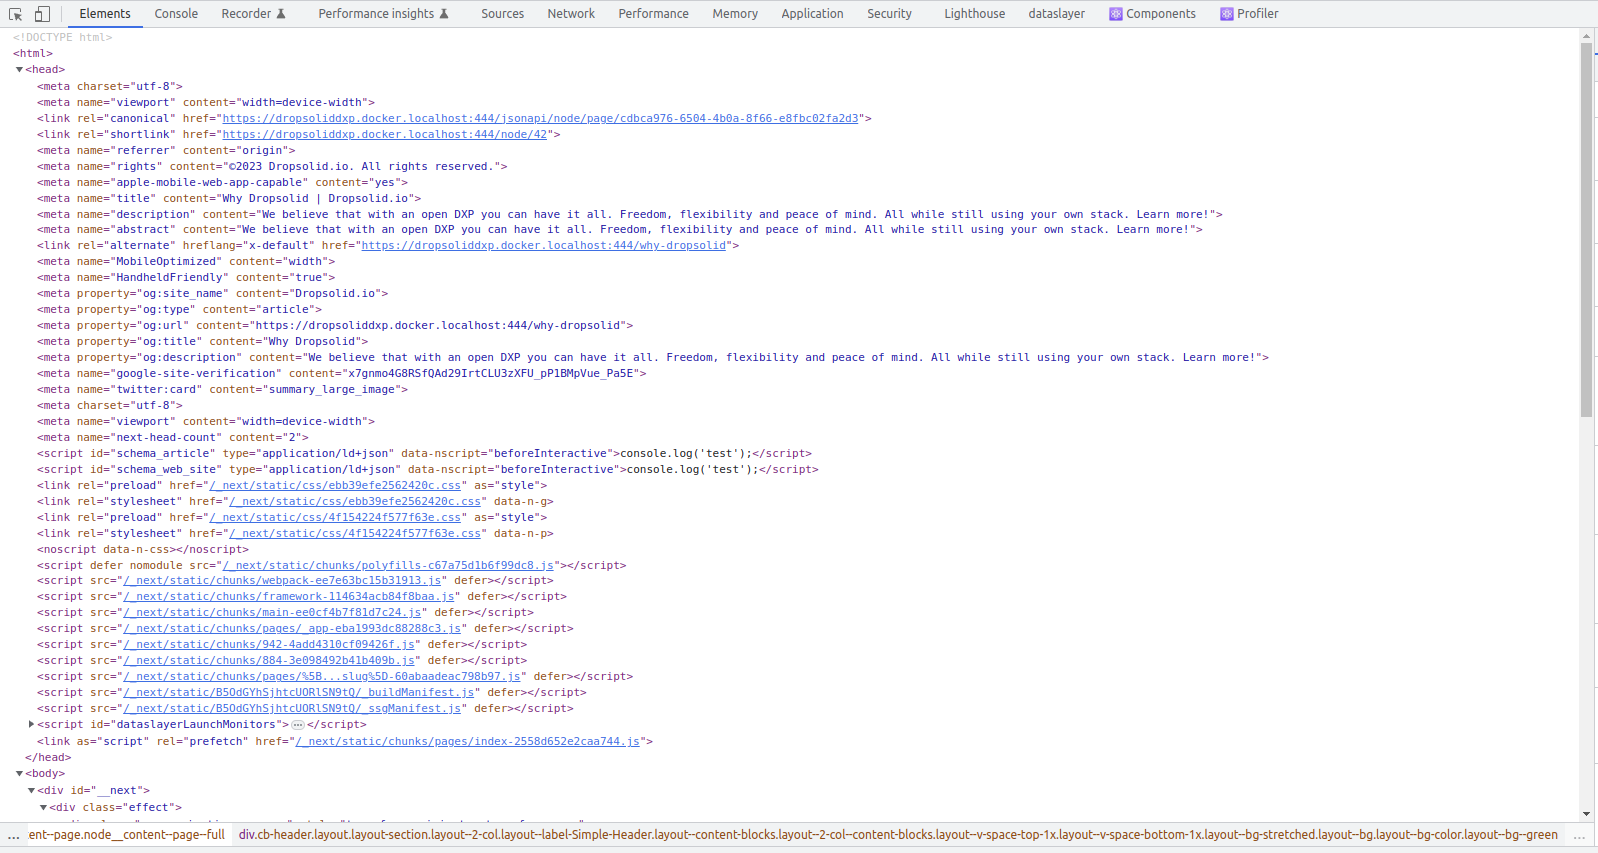The image size is (1598, 853).
Task: Collapse the body element node
Action: tap(19, 774)
